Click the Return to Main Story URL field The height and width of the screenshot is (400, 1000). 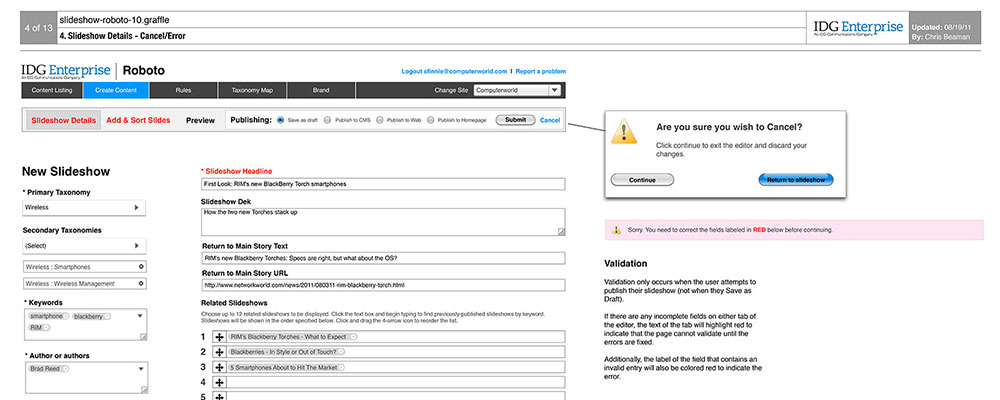coord(383,285)
